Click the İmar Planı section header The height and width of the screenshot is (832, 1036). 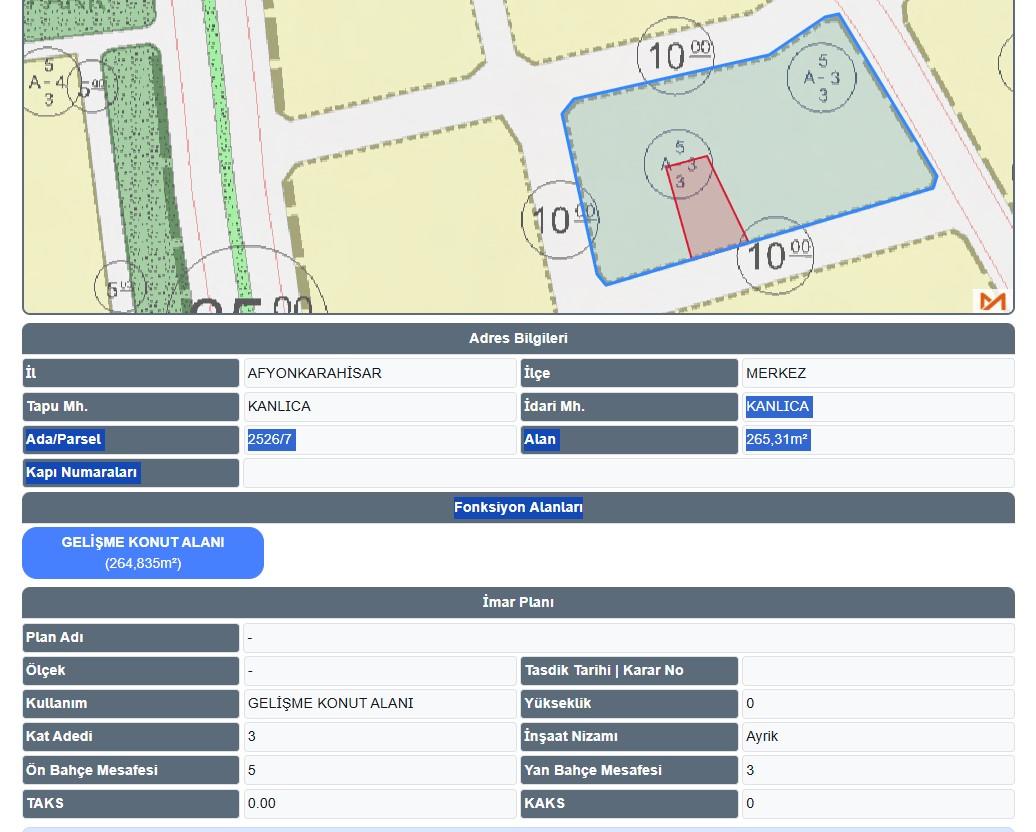pyautogui.click(x=518, y=603)
